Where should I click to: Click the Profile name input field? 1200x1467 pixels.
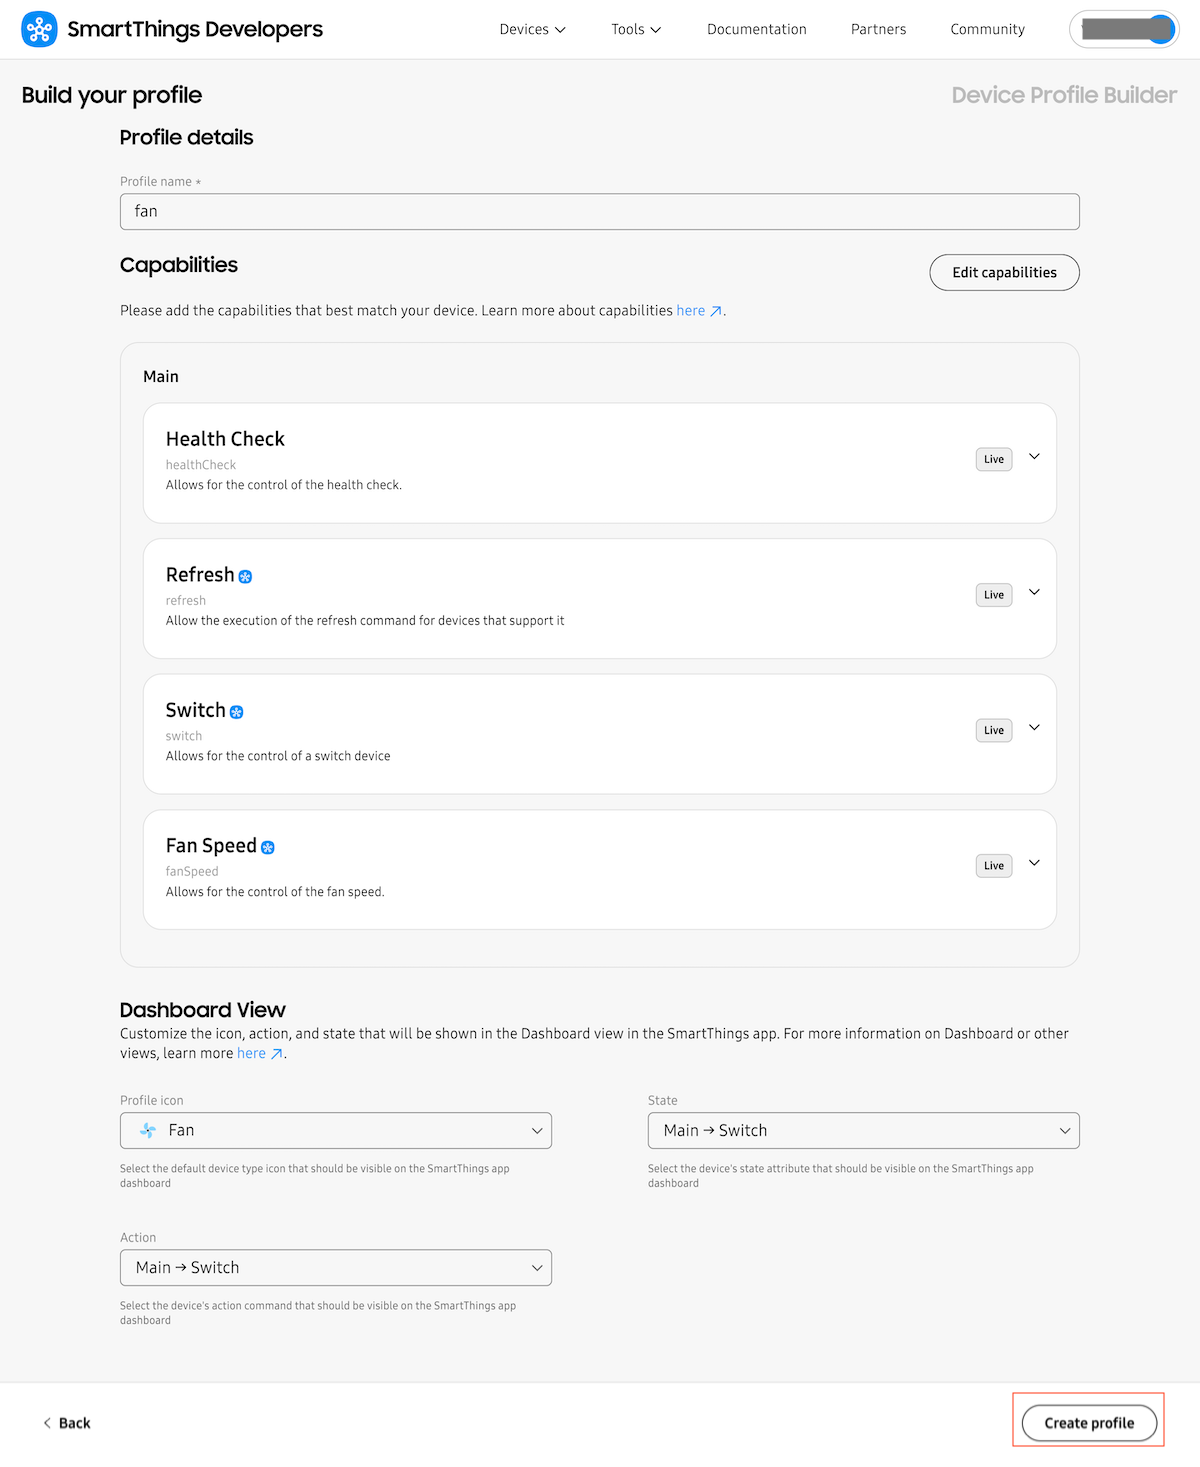pyautogui.click(x=600, y=211)
